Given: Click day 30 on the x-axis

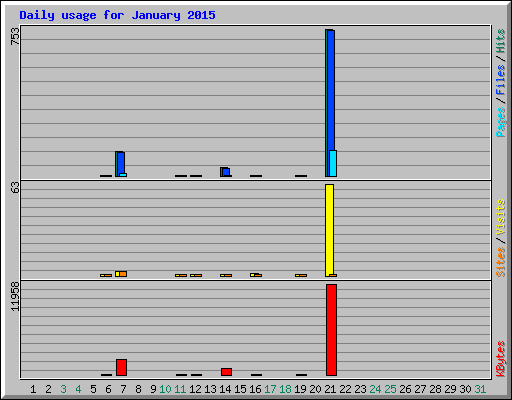Looking at the screenshot, I should click(x=465, y=389).
